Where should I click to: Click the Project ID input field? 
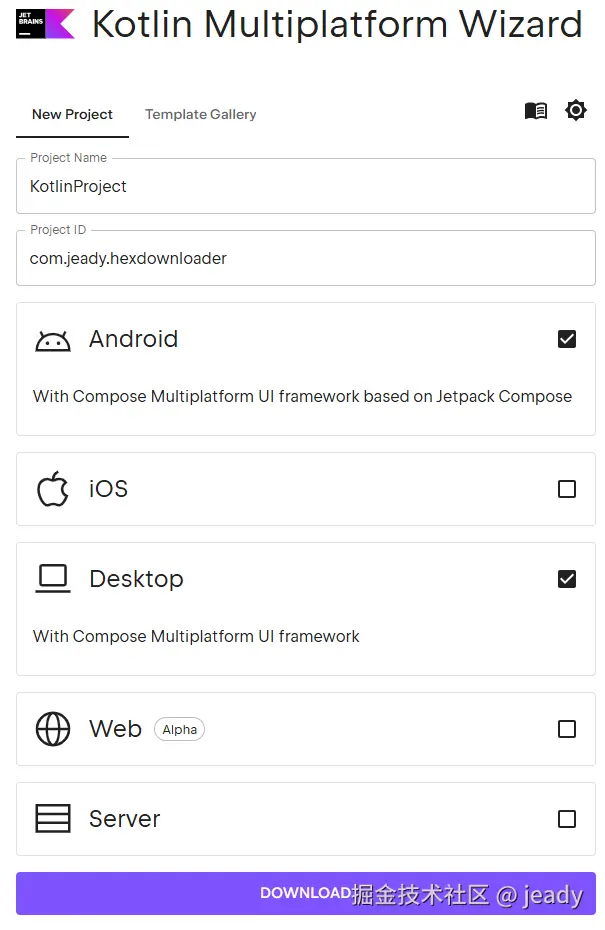[x=305, y=259]
